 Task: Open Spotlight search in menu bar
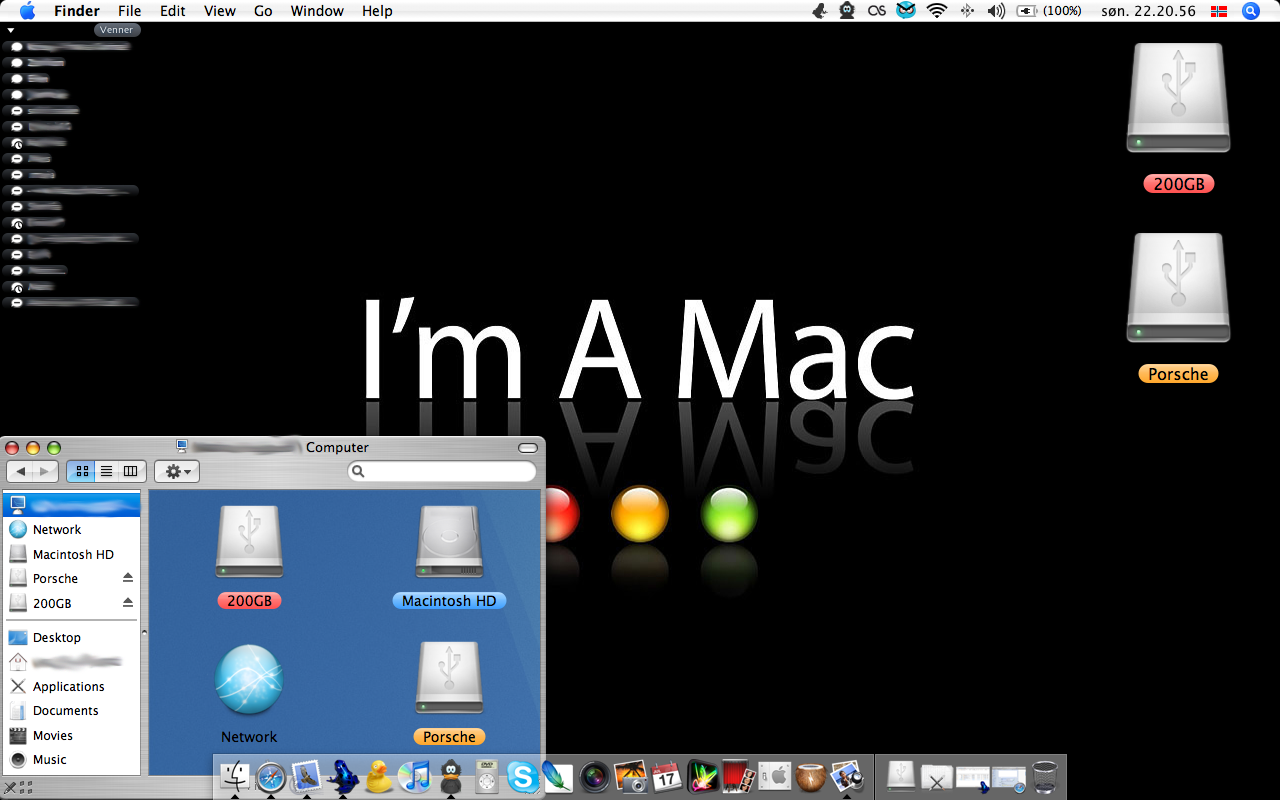pos(1250,11)
